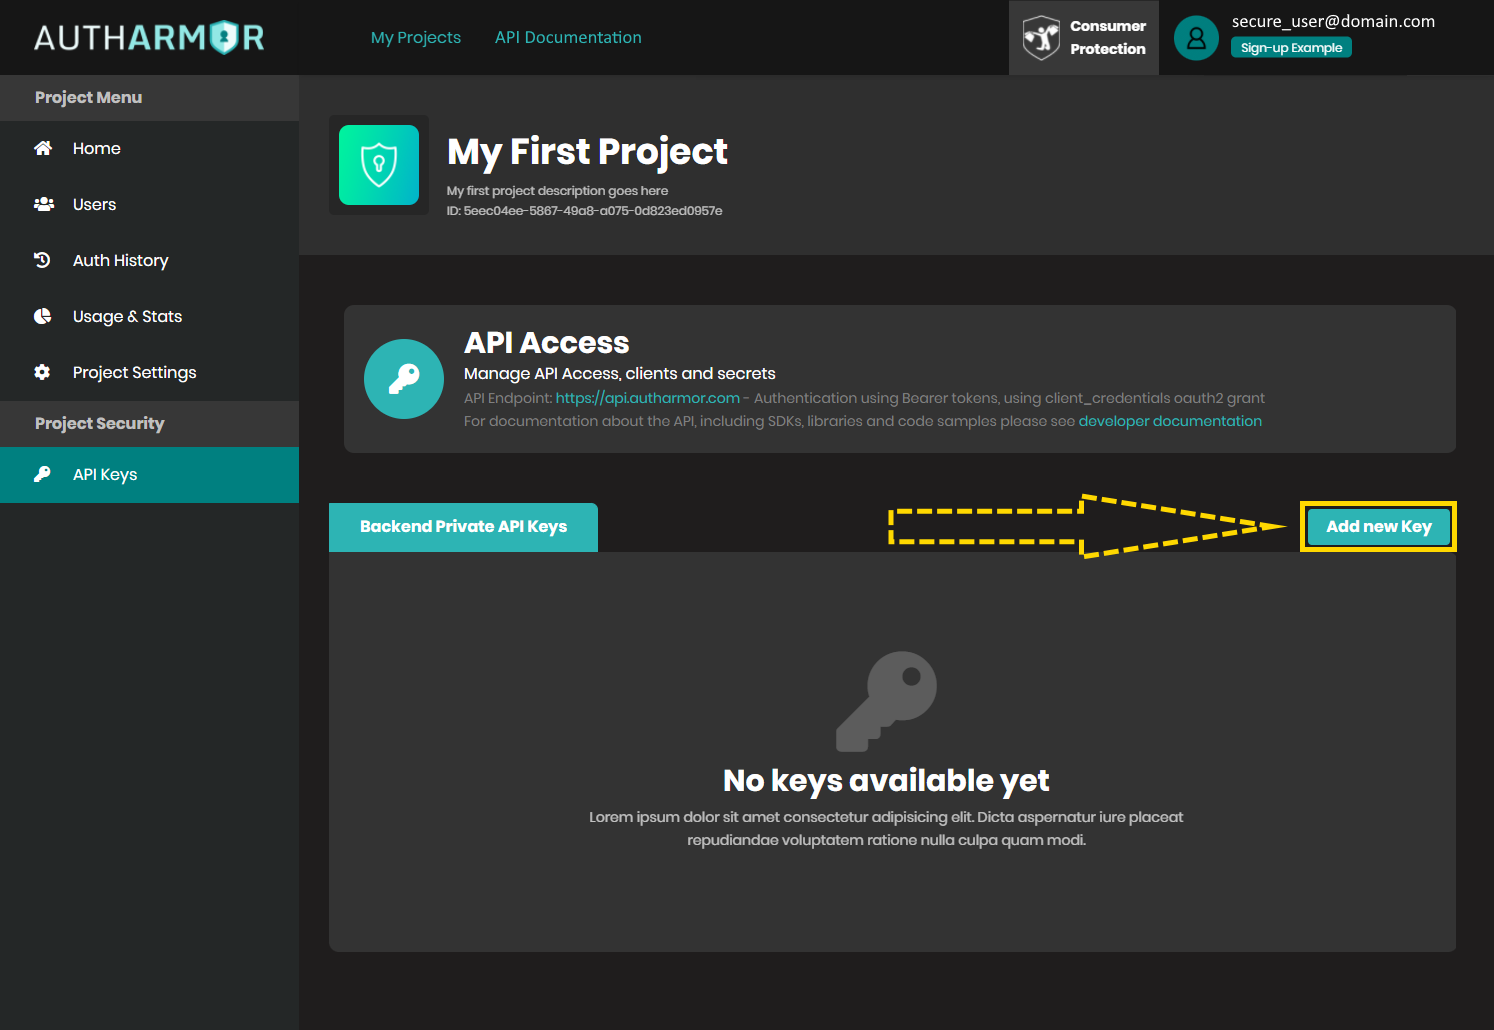The image size is (1494, 1030).
Task: Click the My First Project title
Action: click(x=587, y=152)
